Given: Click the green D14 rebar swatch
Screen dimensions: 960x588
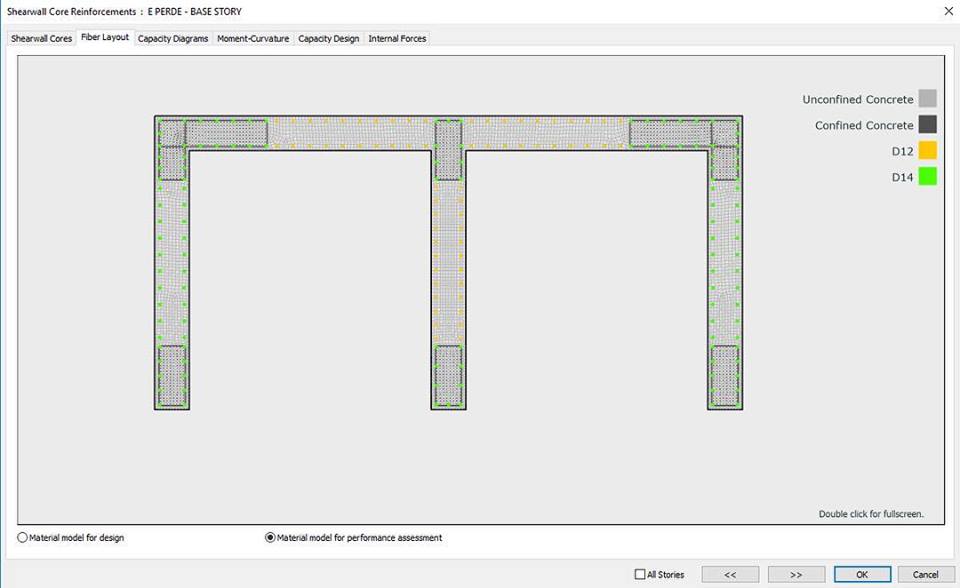Looking at the screenshot, I should click(x=927, y=177).
